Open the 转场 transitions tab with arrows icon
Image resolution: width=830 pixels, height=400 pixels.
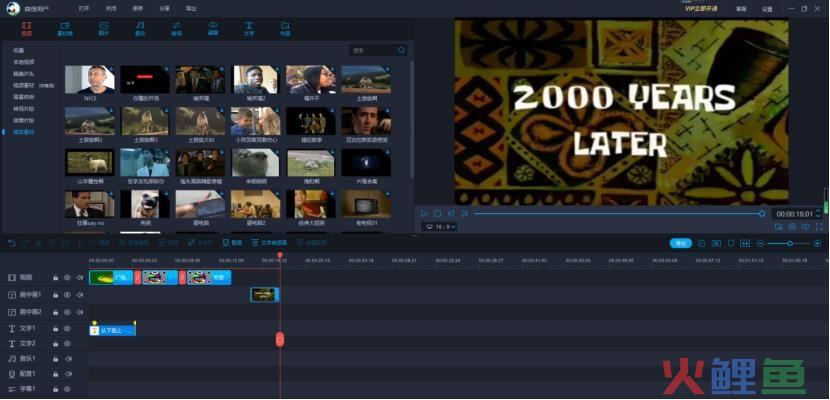click(x=176, y=28)
